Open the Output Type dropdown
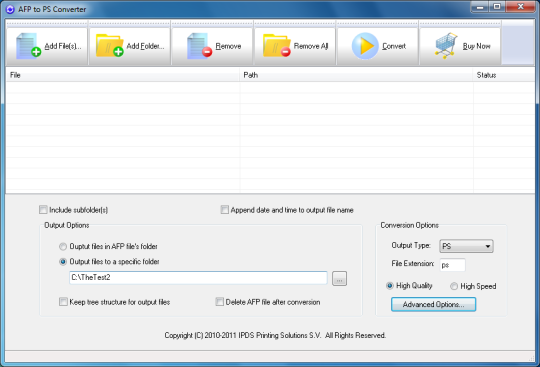540x367 pixels. tap(466, 246)
